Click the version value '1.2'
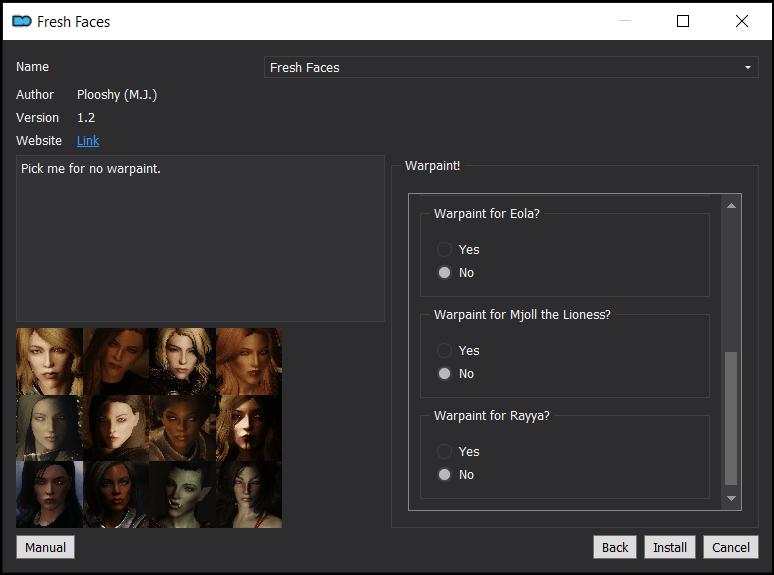The image size is (774, 575). [86, 117]
